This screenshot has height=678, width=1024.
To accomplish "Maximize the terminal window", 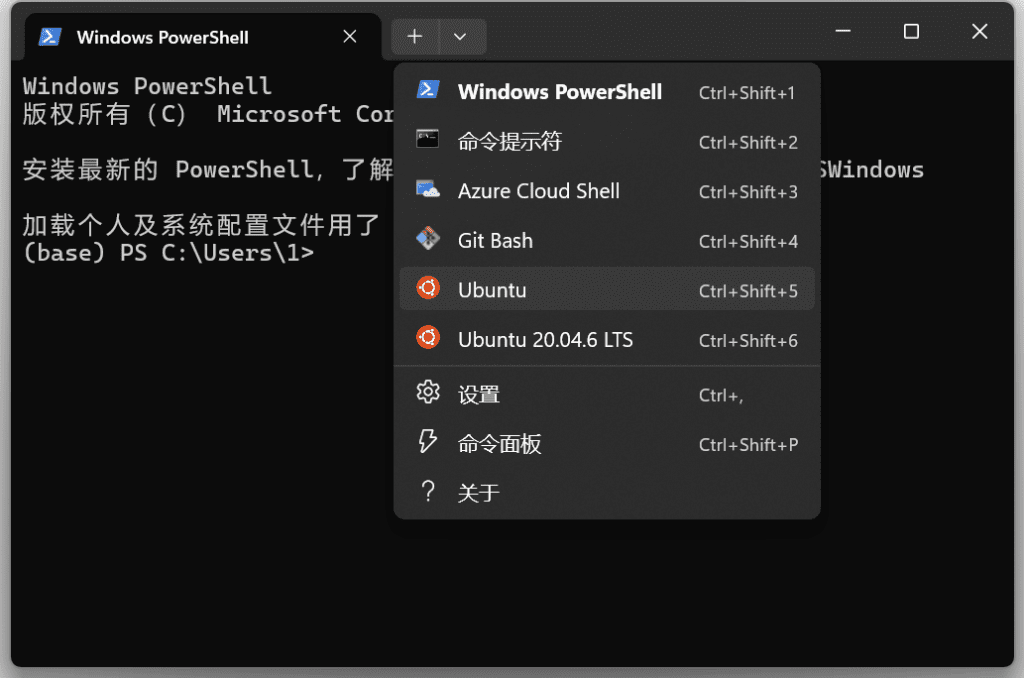I will click(x=911, y=32).
